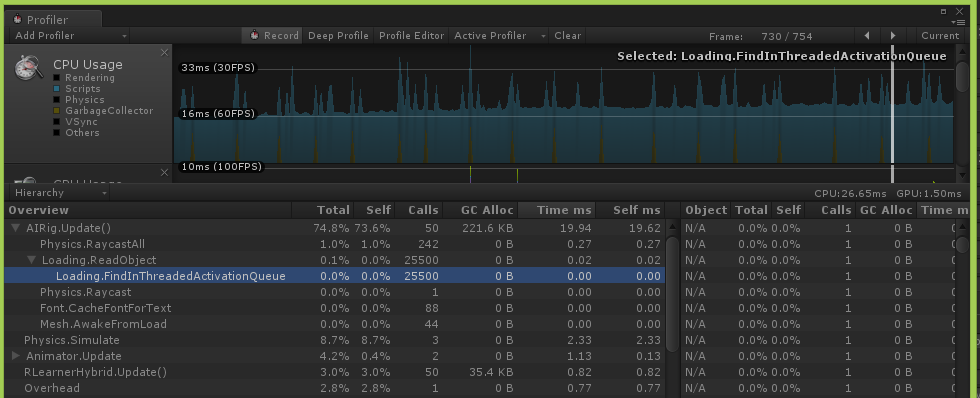Viewport: 980px width, 398px height.
Task: Toggle Profile Editor option
Action: [x=411, y=36]
